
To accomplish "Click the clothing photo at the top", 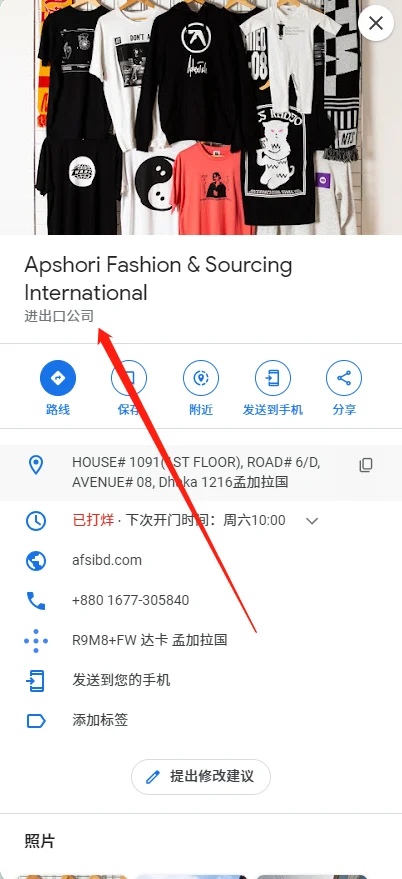I will coord(201,117).
